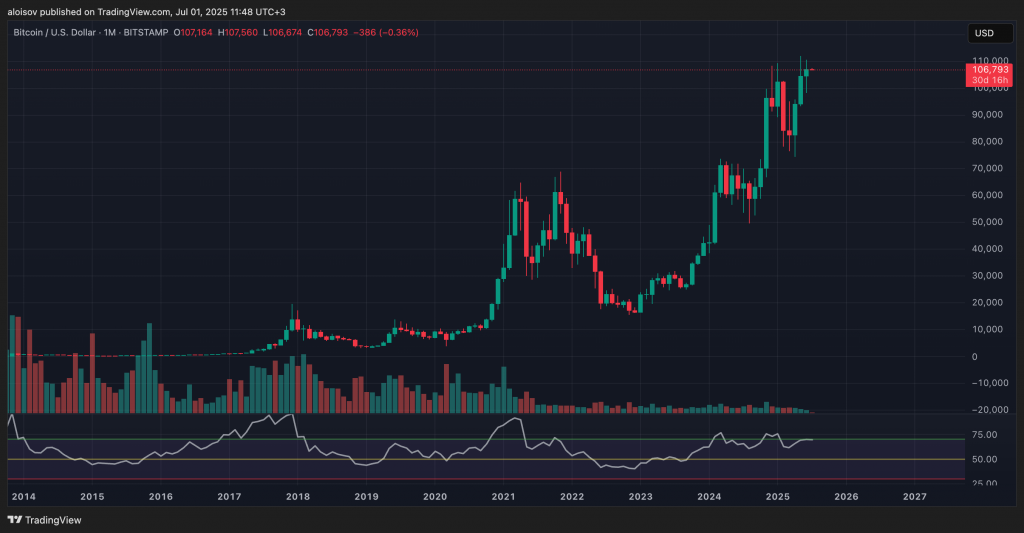Click the 2023 label on time axis
Viewport: 1024px width, 533px height.
click(640, 495)
